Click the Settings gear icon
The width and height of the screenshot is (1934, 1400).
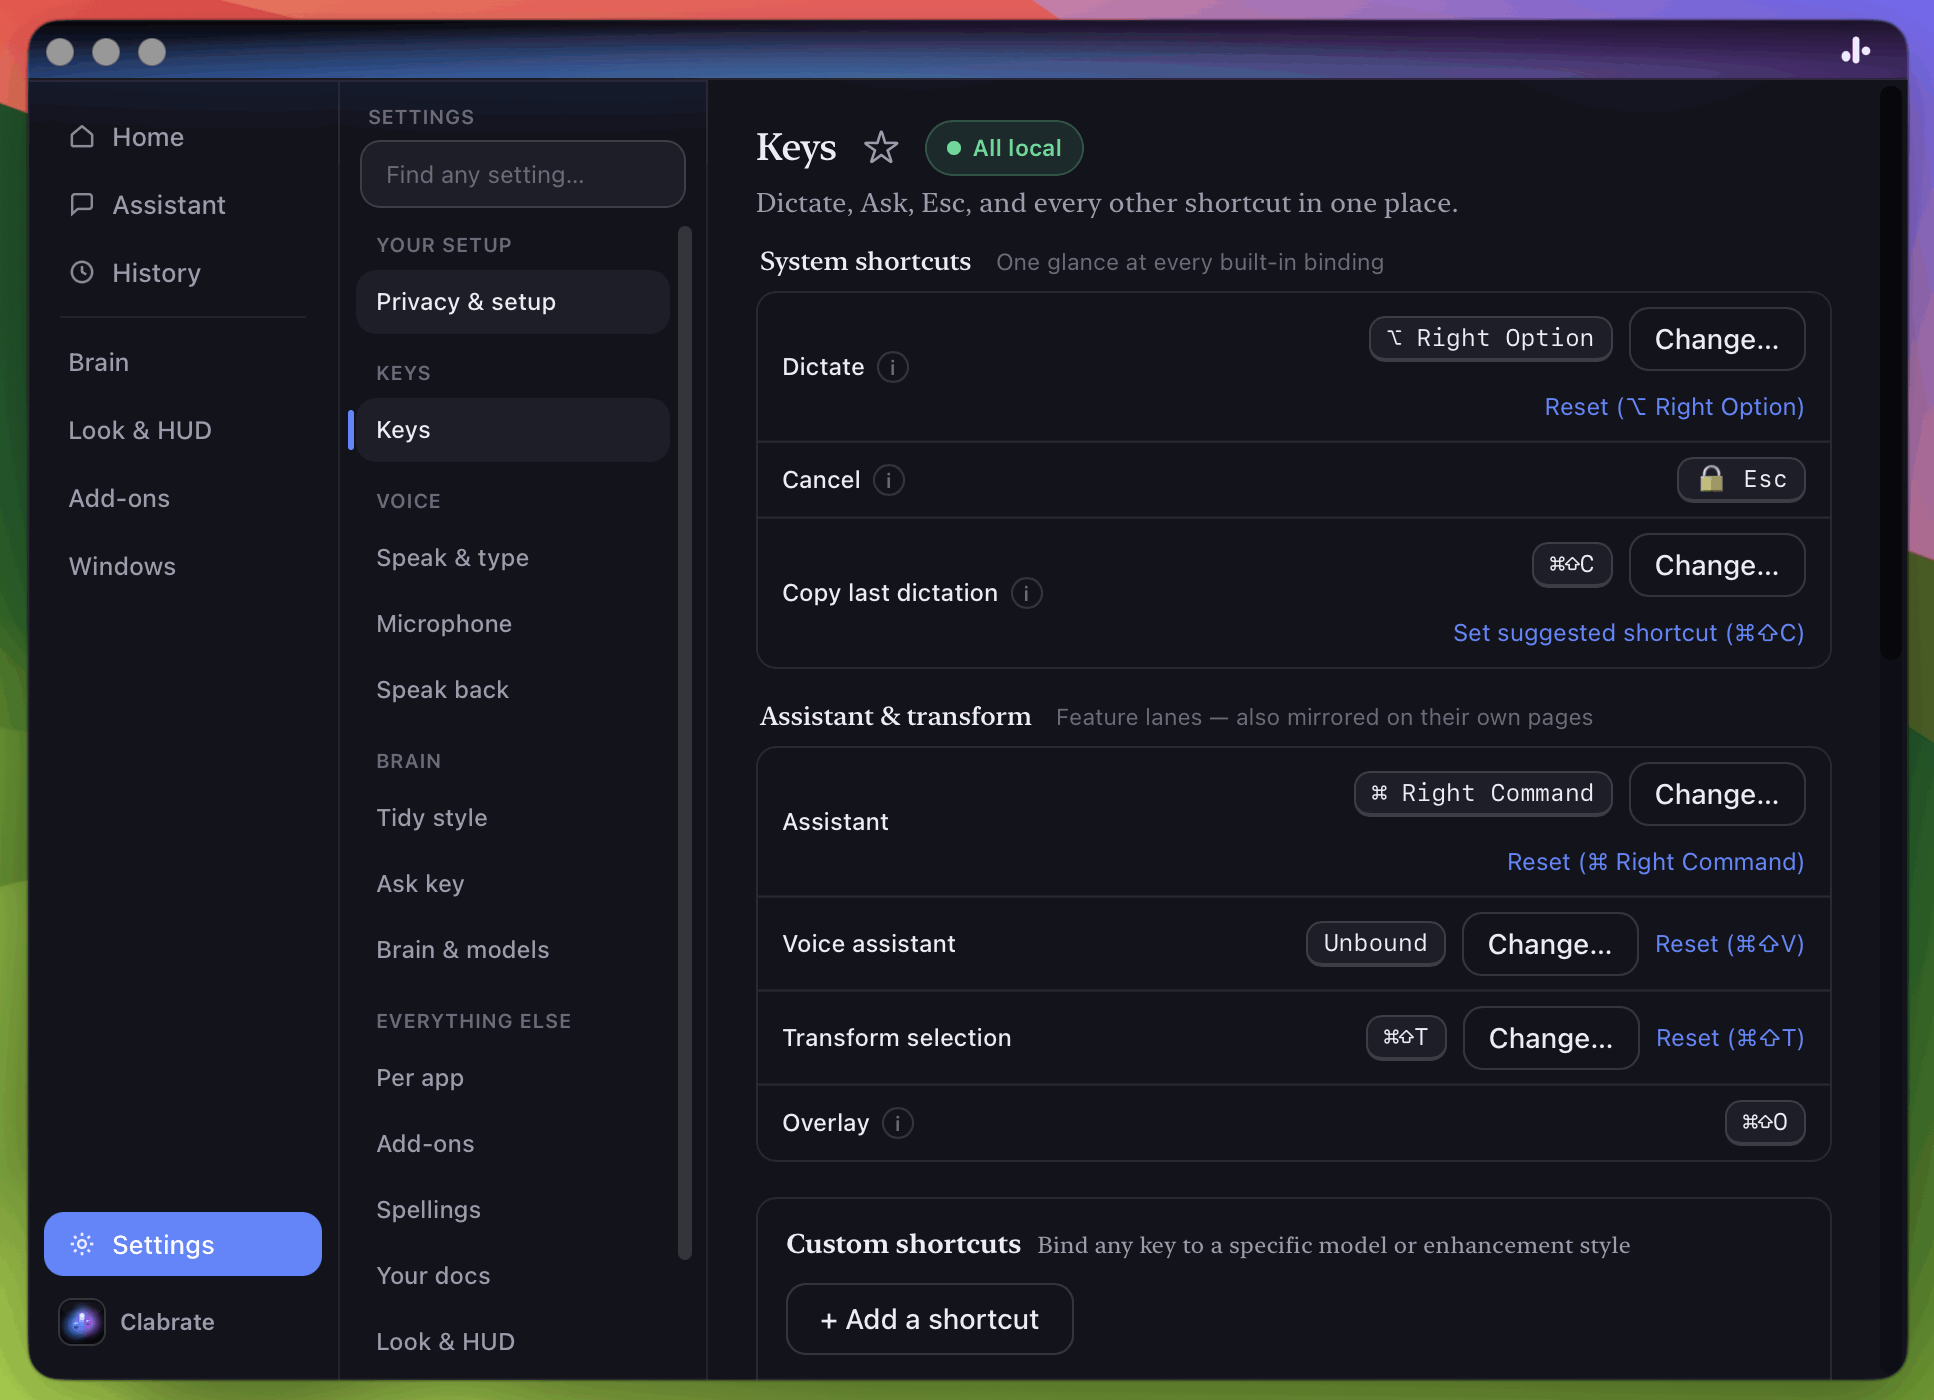coord(82,1244)
